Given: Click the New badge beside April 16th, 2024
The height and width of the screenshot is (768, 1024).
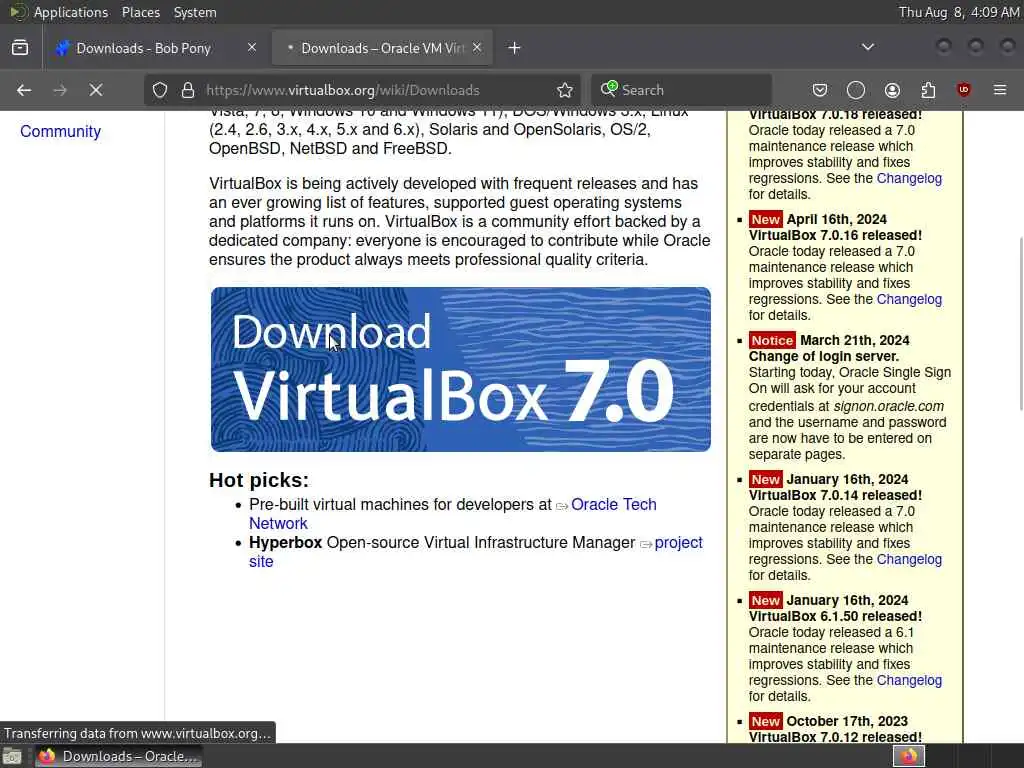Looking at the screenshot, I should (x=765, y=219).
